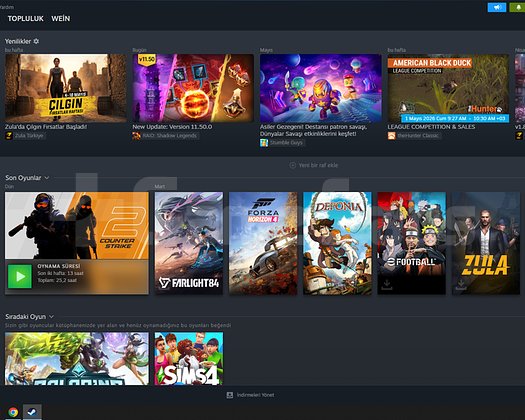Open Asiler Gezegeni Destansı news title
This screenshot has width=525, height=420.
tap(313, 130)
